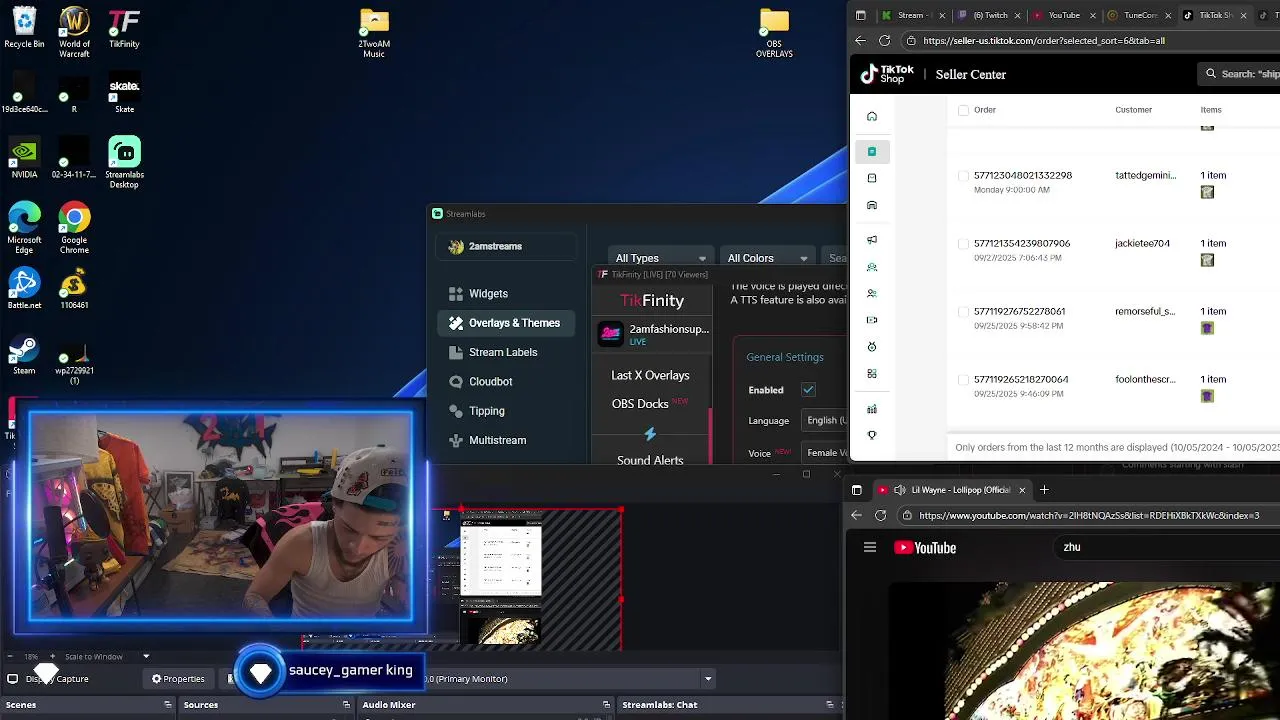Viewport: 1280px width, 720px height.
Task: Open the Language dropdown showing English
Action: [x=824, y=421]
